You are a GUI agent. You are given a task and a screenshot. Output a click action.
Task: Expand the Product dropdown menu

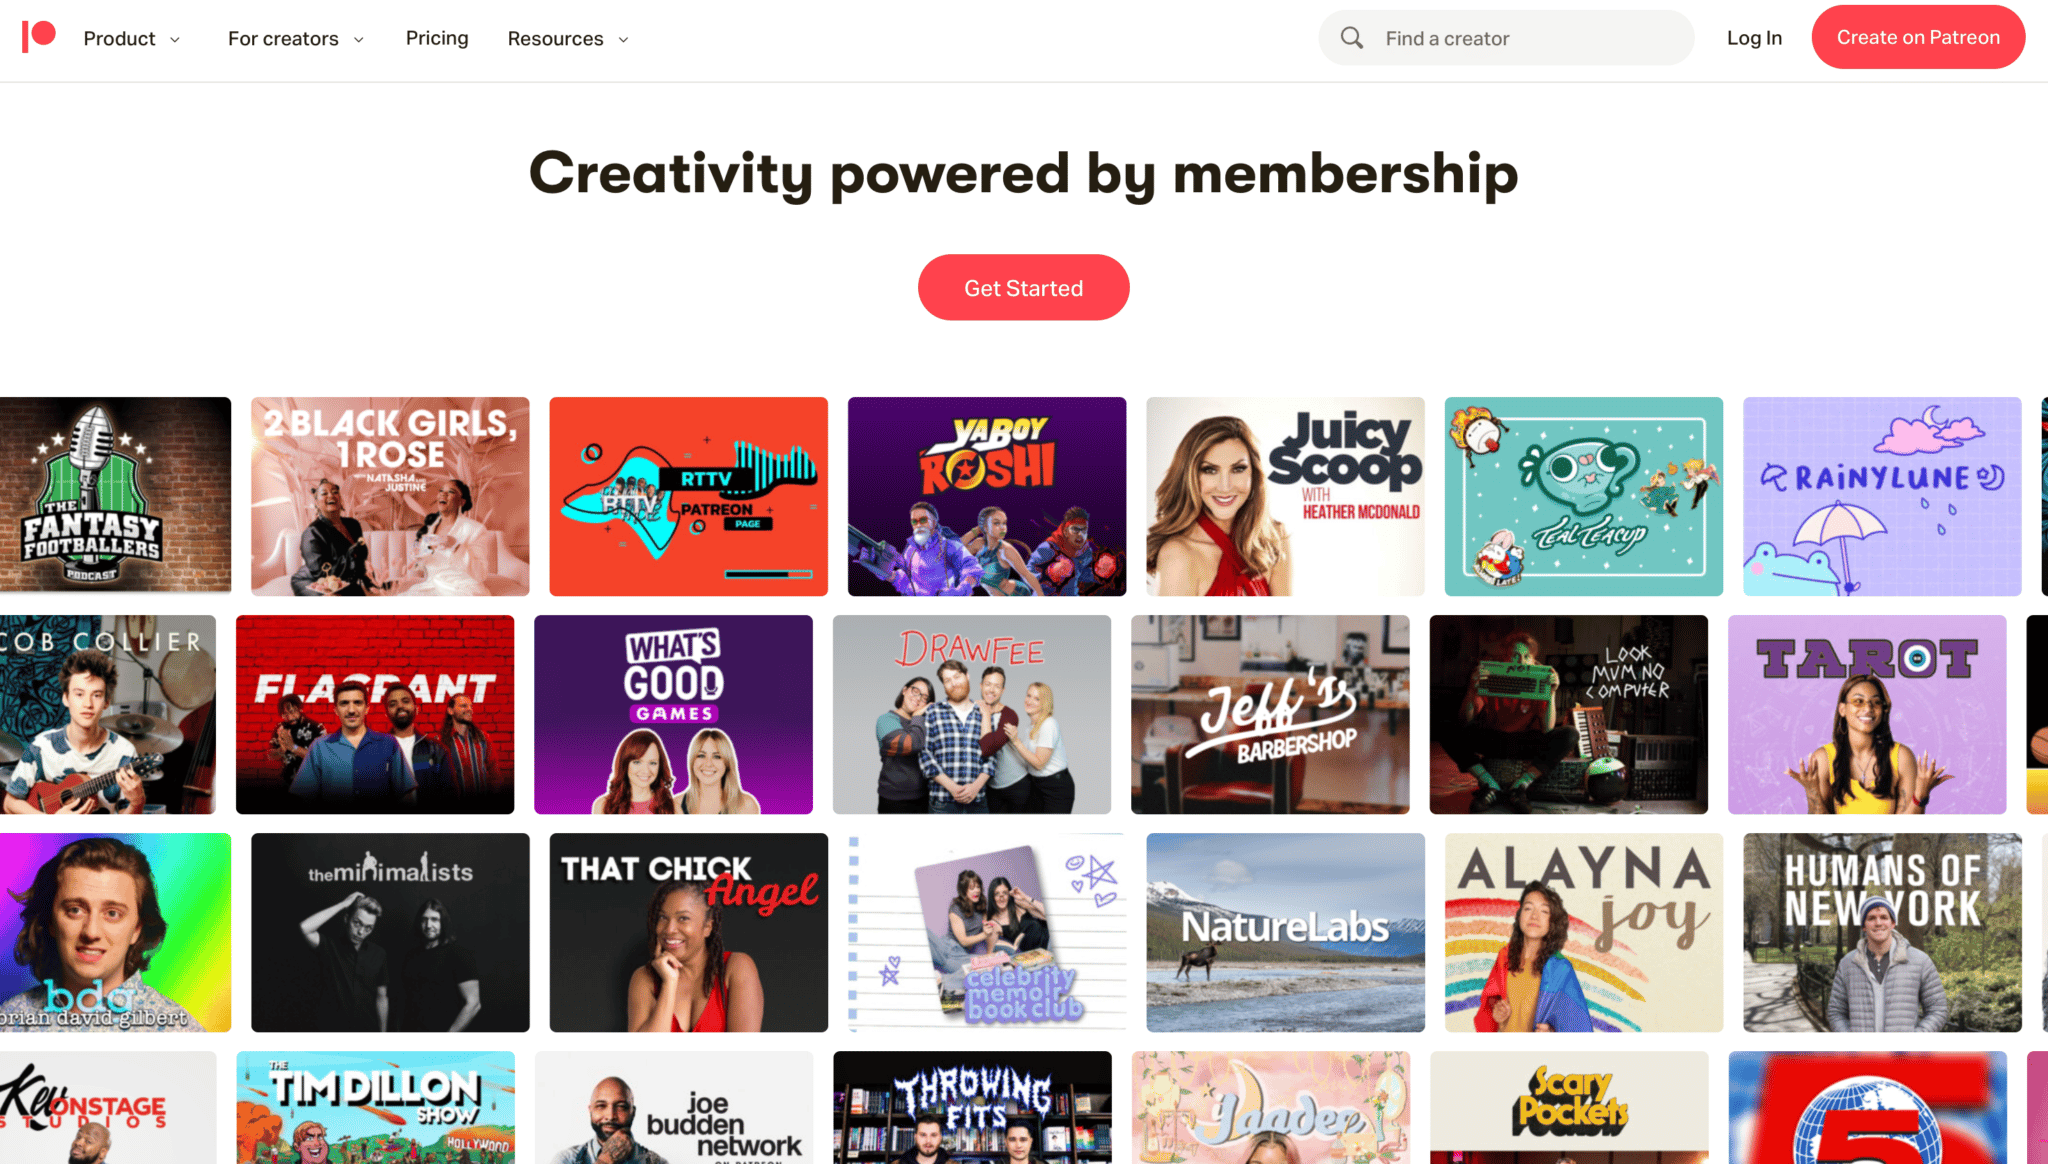click(x=131, y=39)
